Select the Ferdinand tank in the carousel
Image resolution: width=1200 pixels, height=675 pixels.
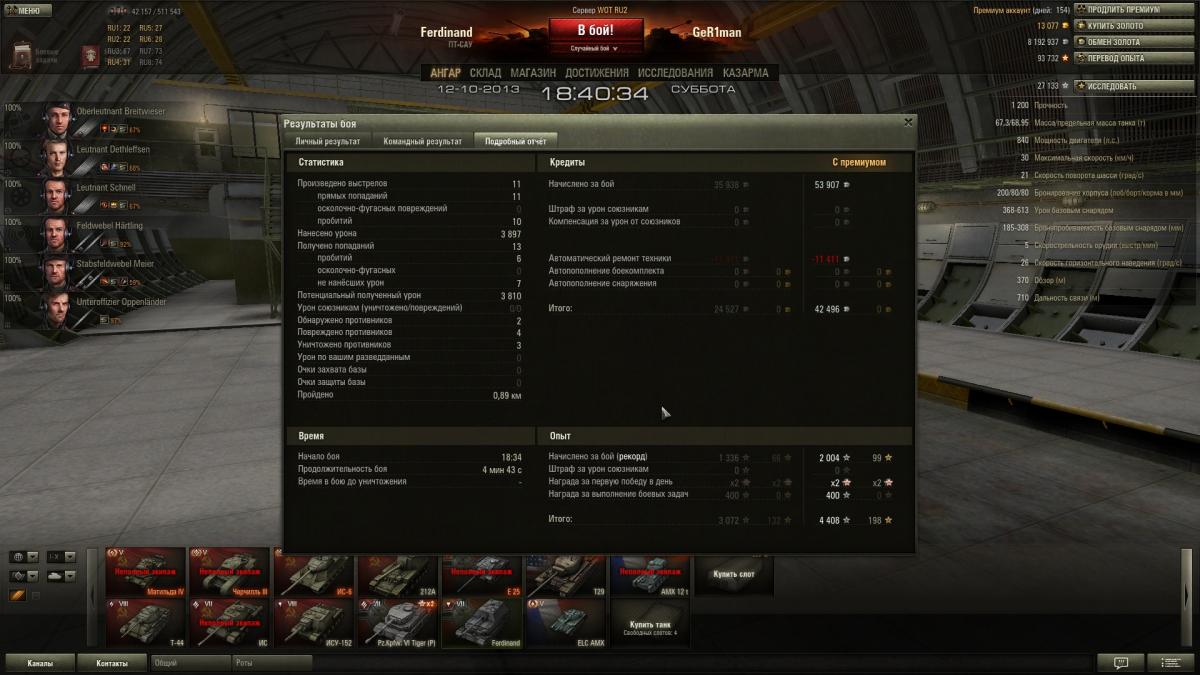(482, 622)
